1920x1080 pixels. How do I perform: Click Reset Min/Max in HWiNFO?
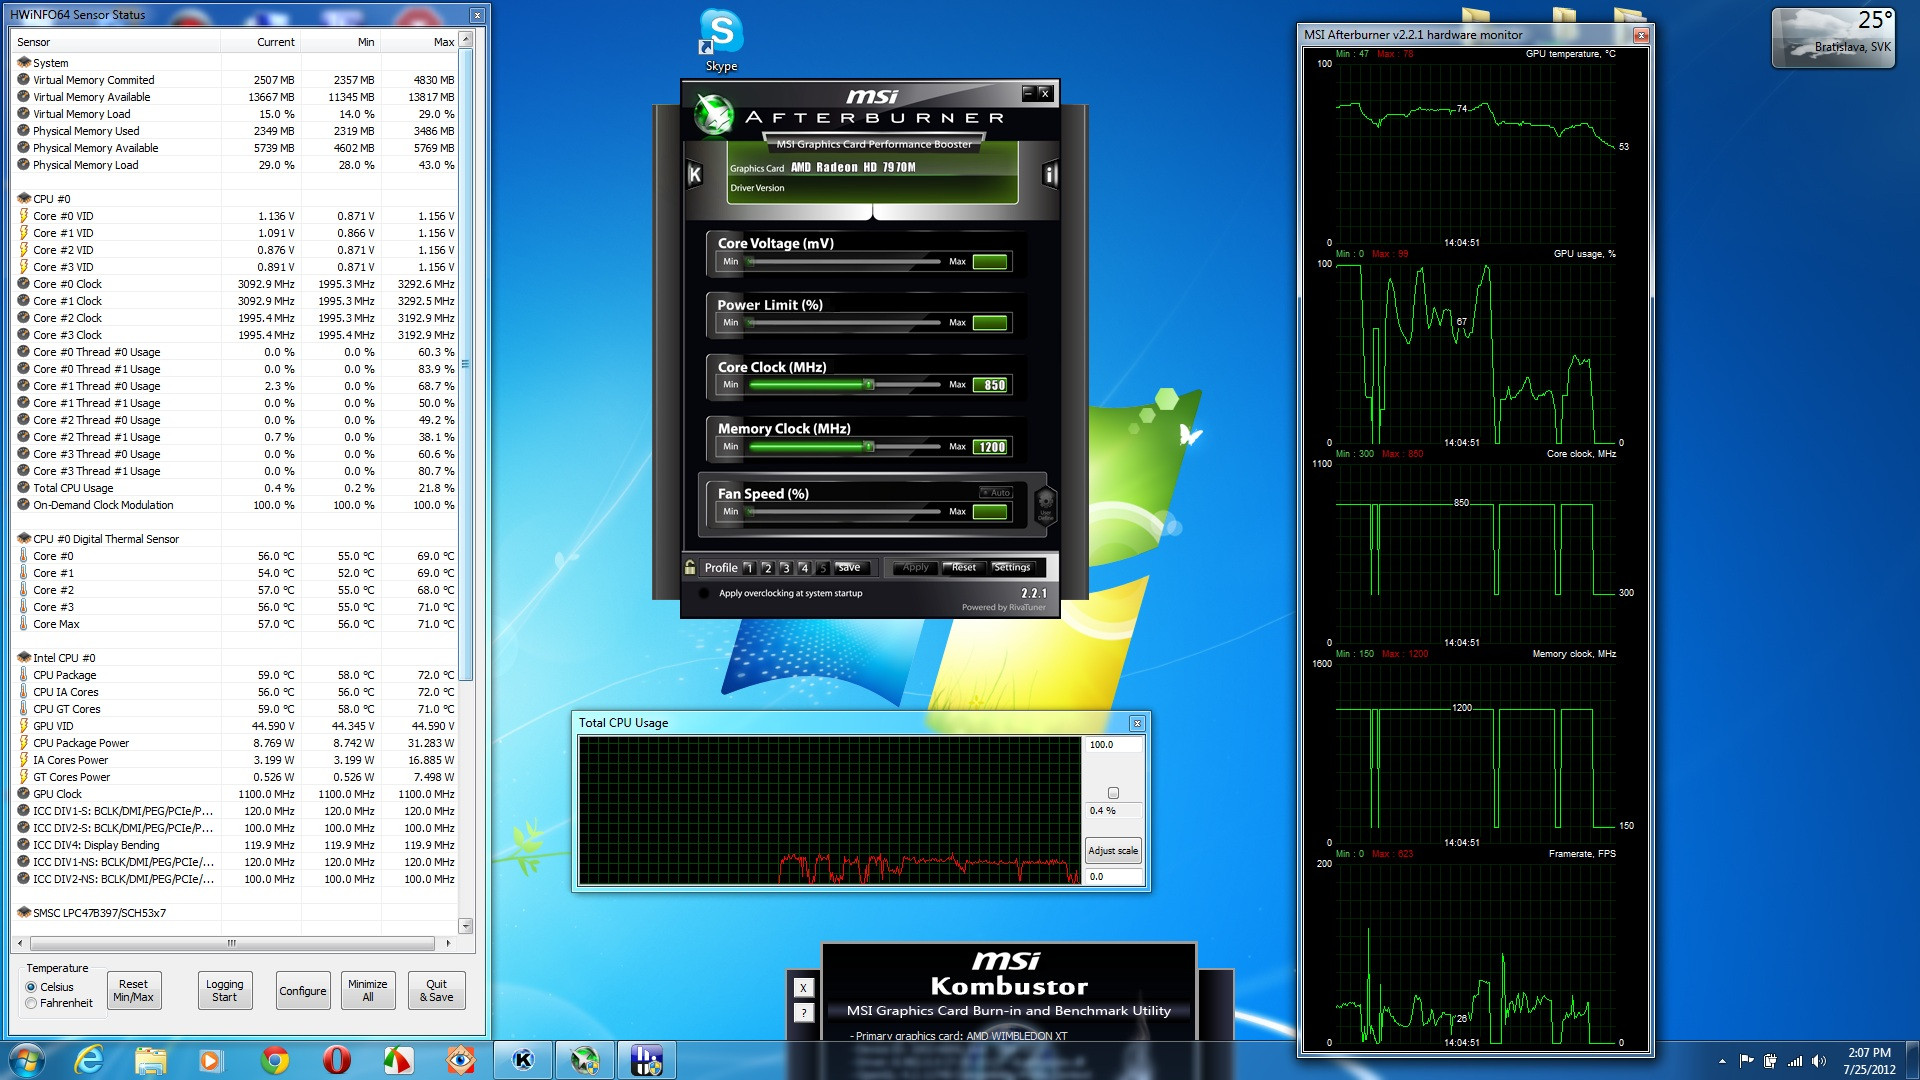(x=133, y=991)
